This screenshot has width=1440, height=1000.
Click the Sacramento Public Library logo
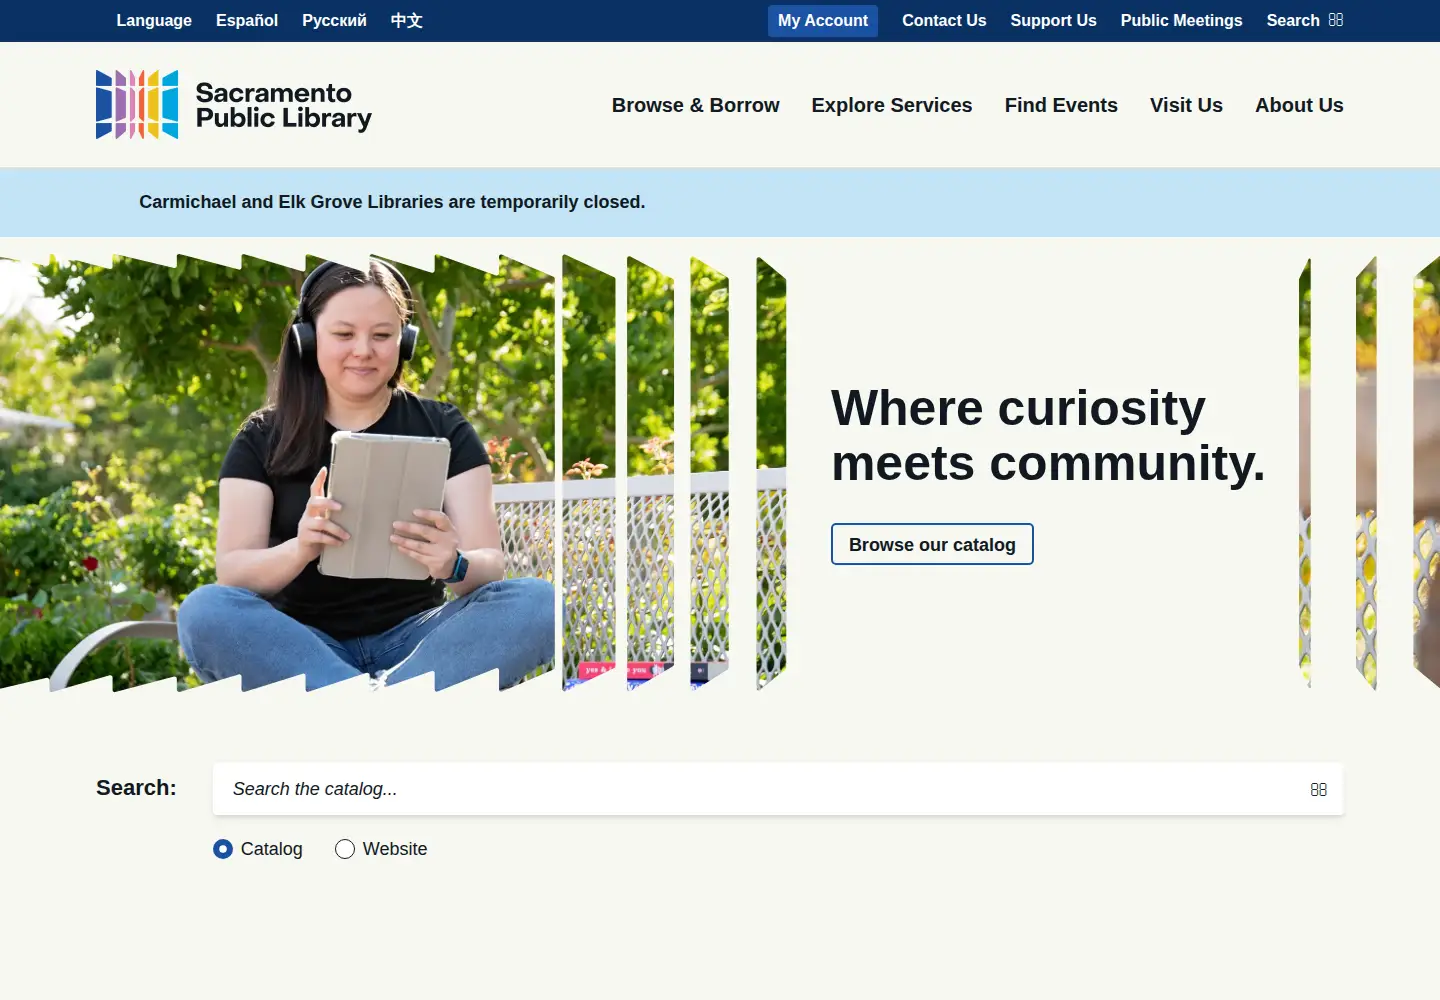pos(234,105)
